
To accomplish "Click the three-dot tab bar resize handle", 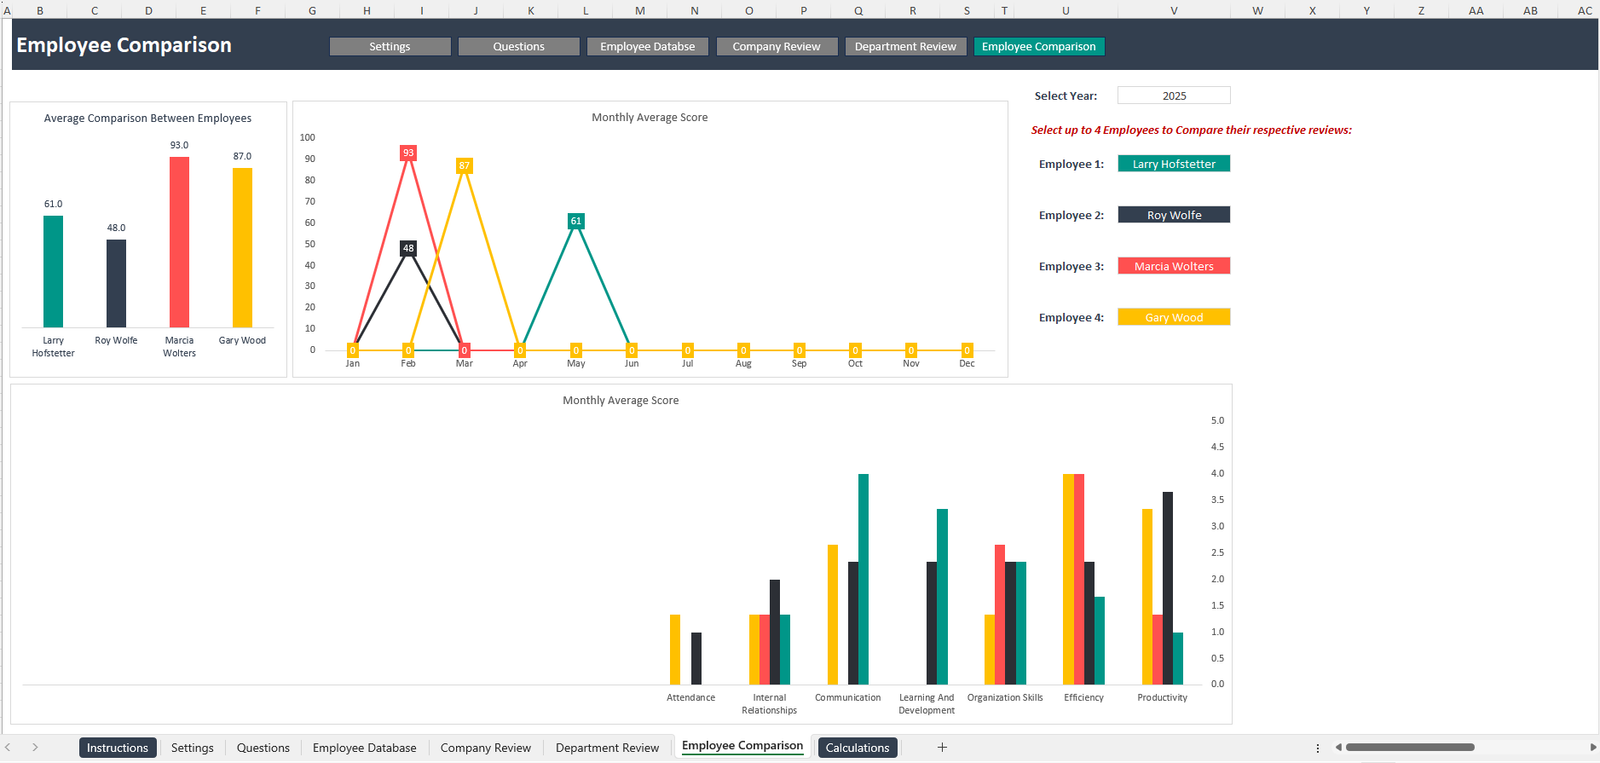I will 1317,748.
